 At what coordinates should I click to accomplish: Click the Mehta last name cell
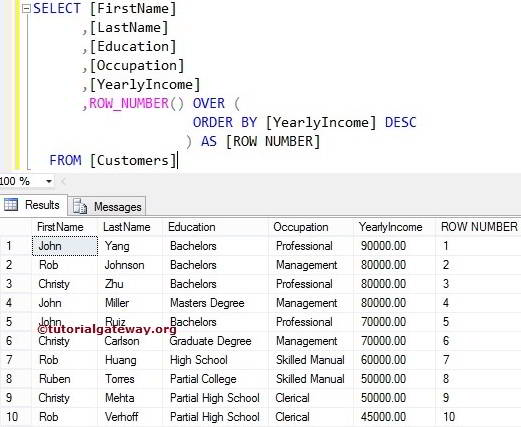pyautogui.click(x=130, y=398)
